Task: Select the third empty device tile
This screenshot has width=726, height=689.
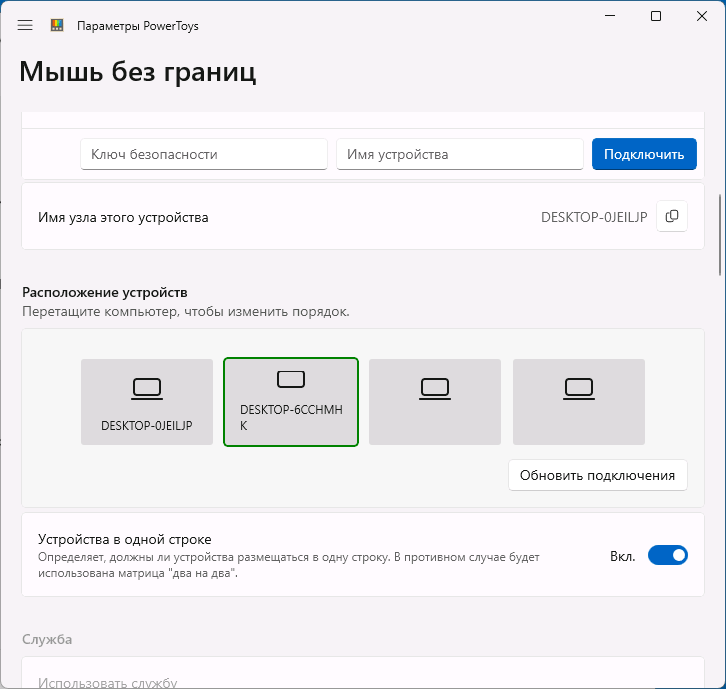Action: pyautogui.click(x=435, y=402)
